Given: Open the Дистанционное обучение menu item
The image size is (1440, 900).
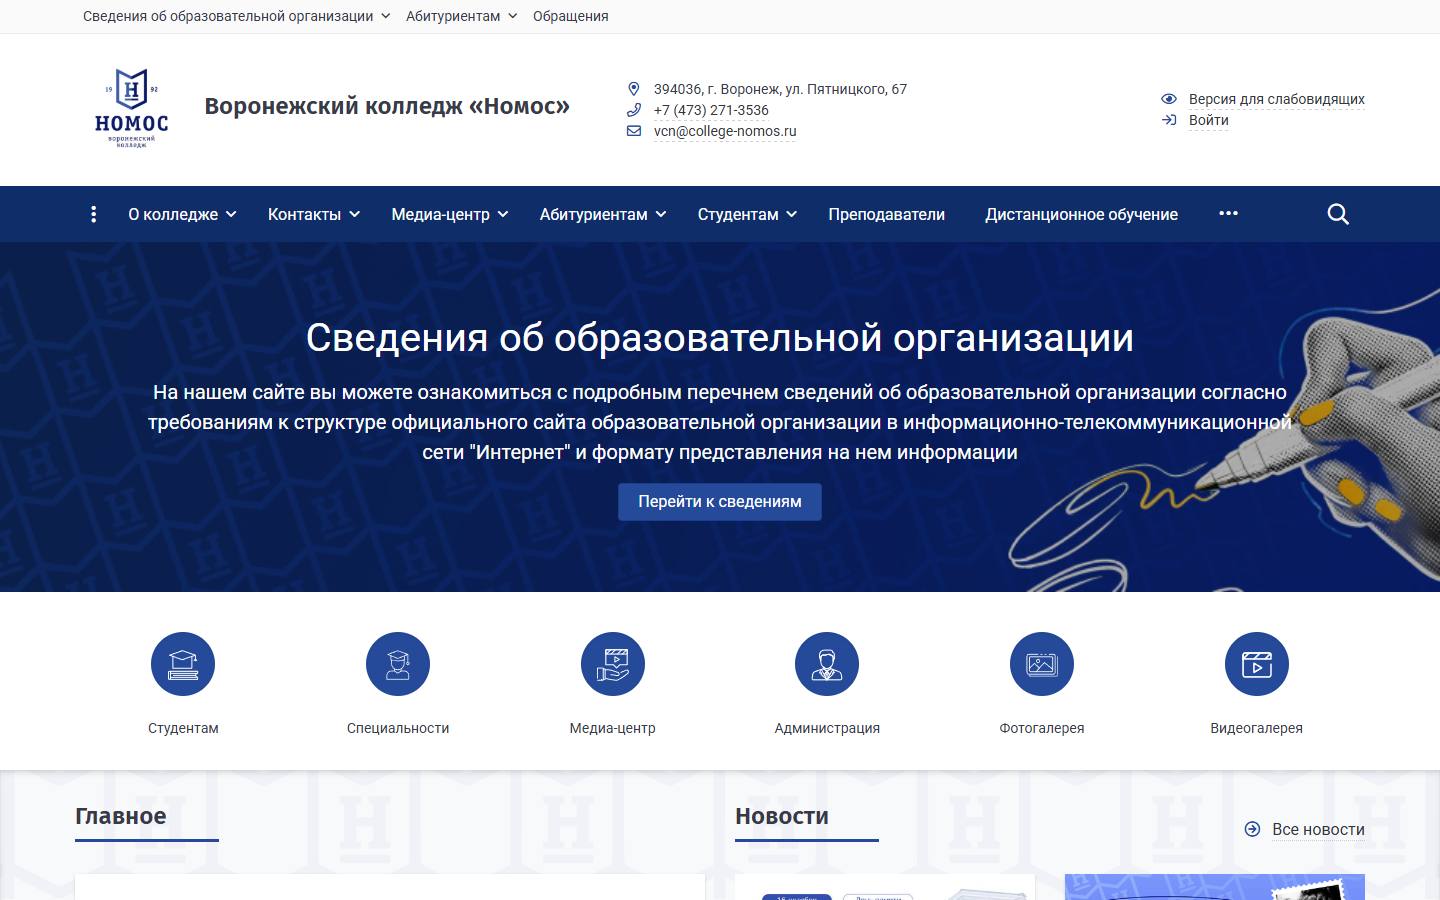Looking at the screenshot, I should click(1081, 214).
